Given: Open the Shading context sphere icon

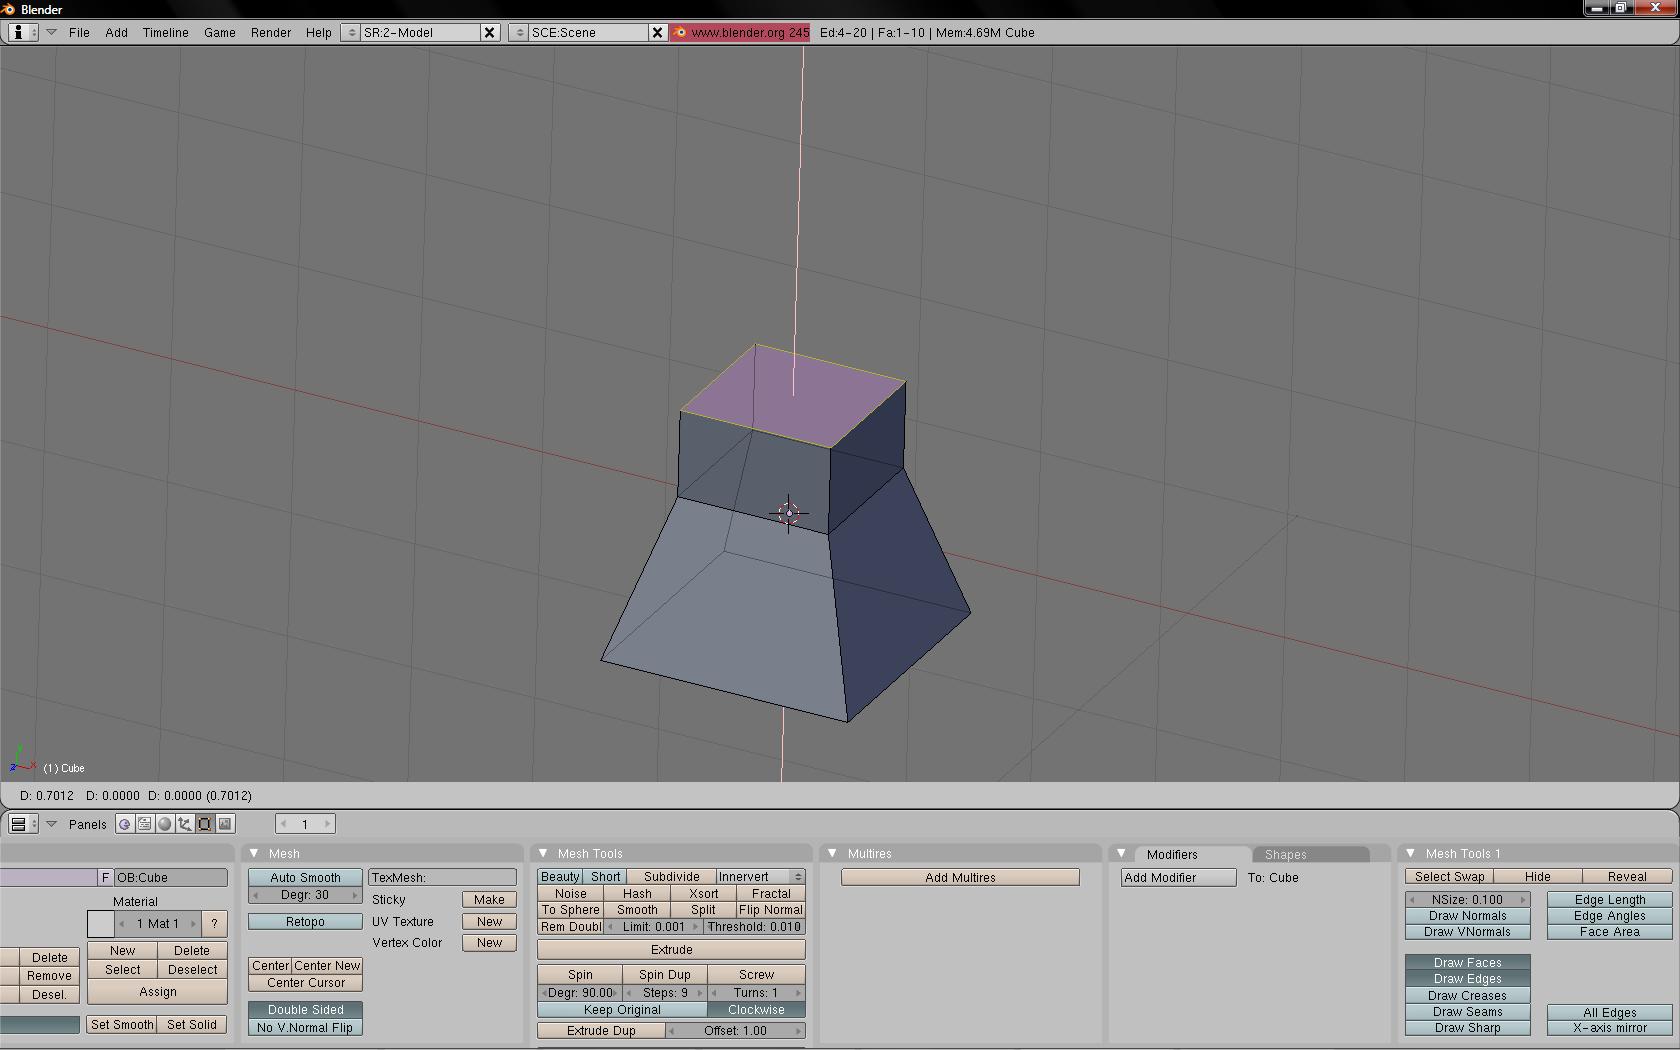Looking at the screenshot, I should click(x=165, y=824).
